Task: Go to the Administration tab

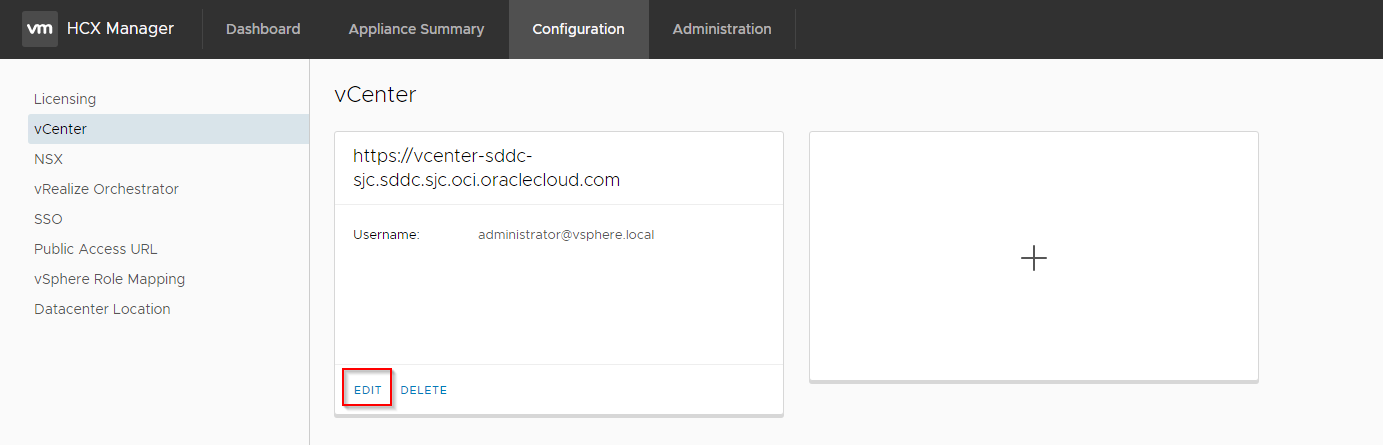Action: pyautogui.click(x=722, y=29)
